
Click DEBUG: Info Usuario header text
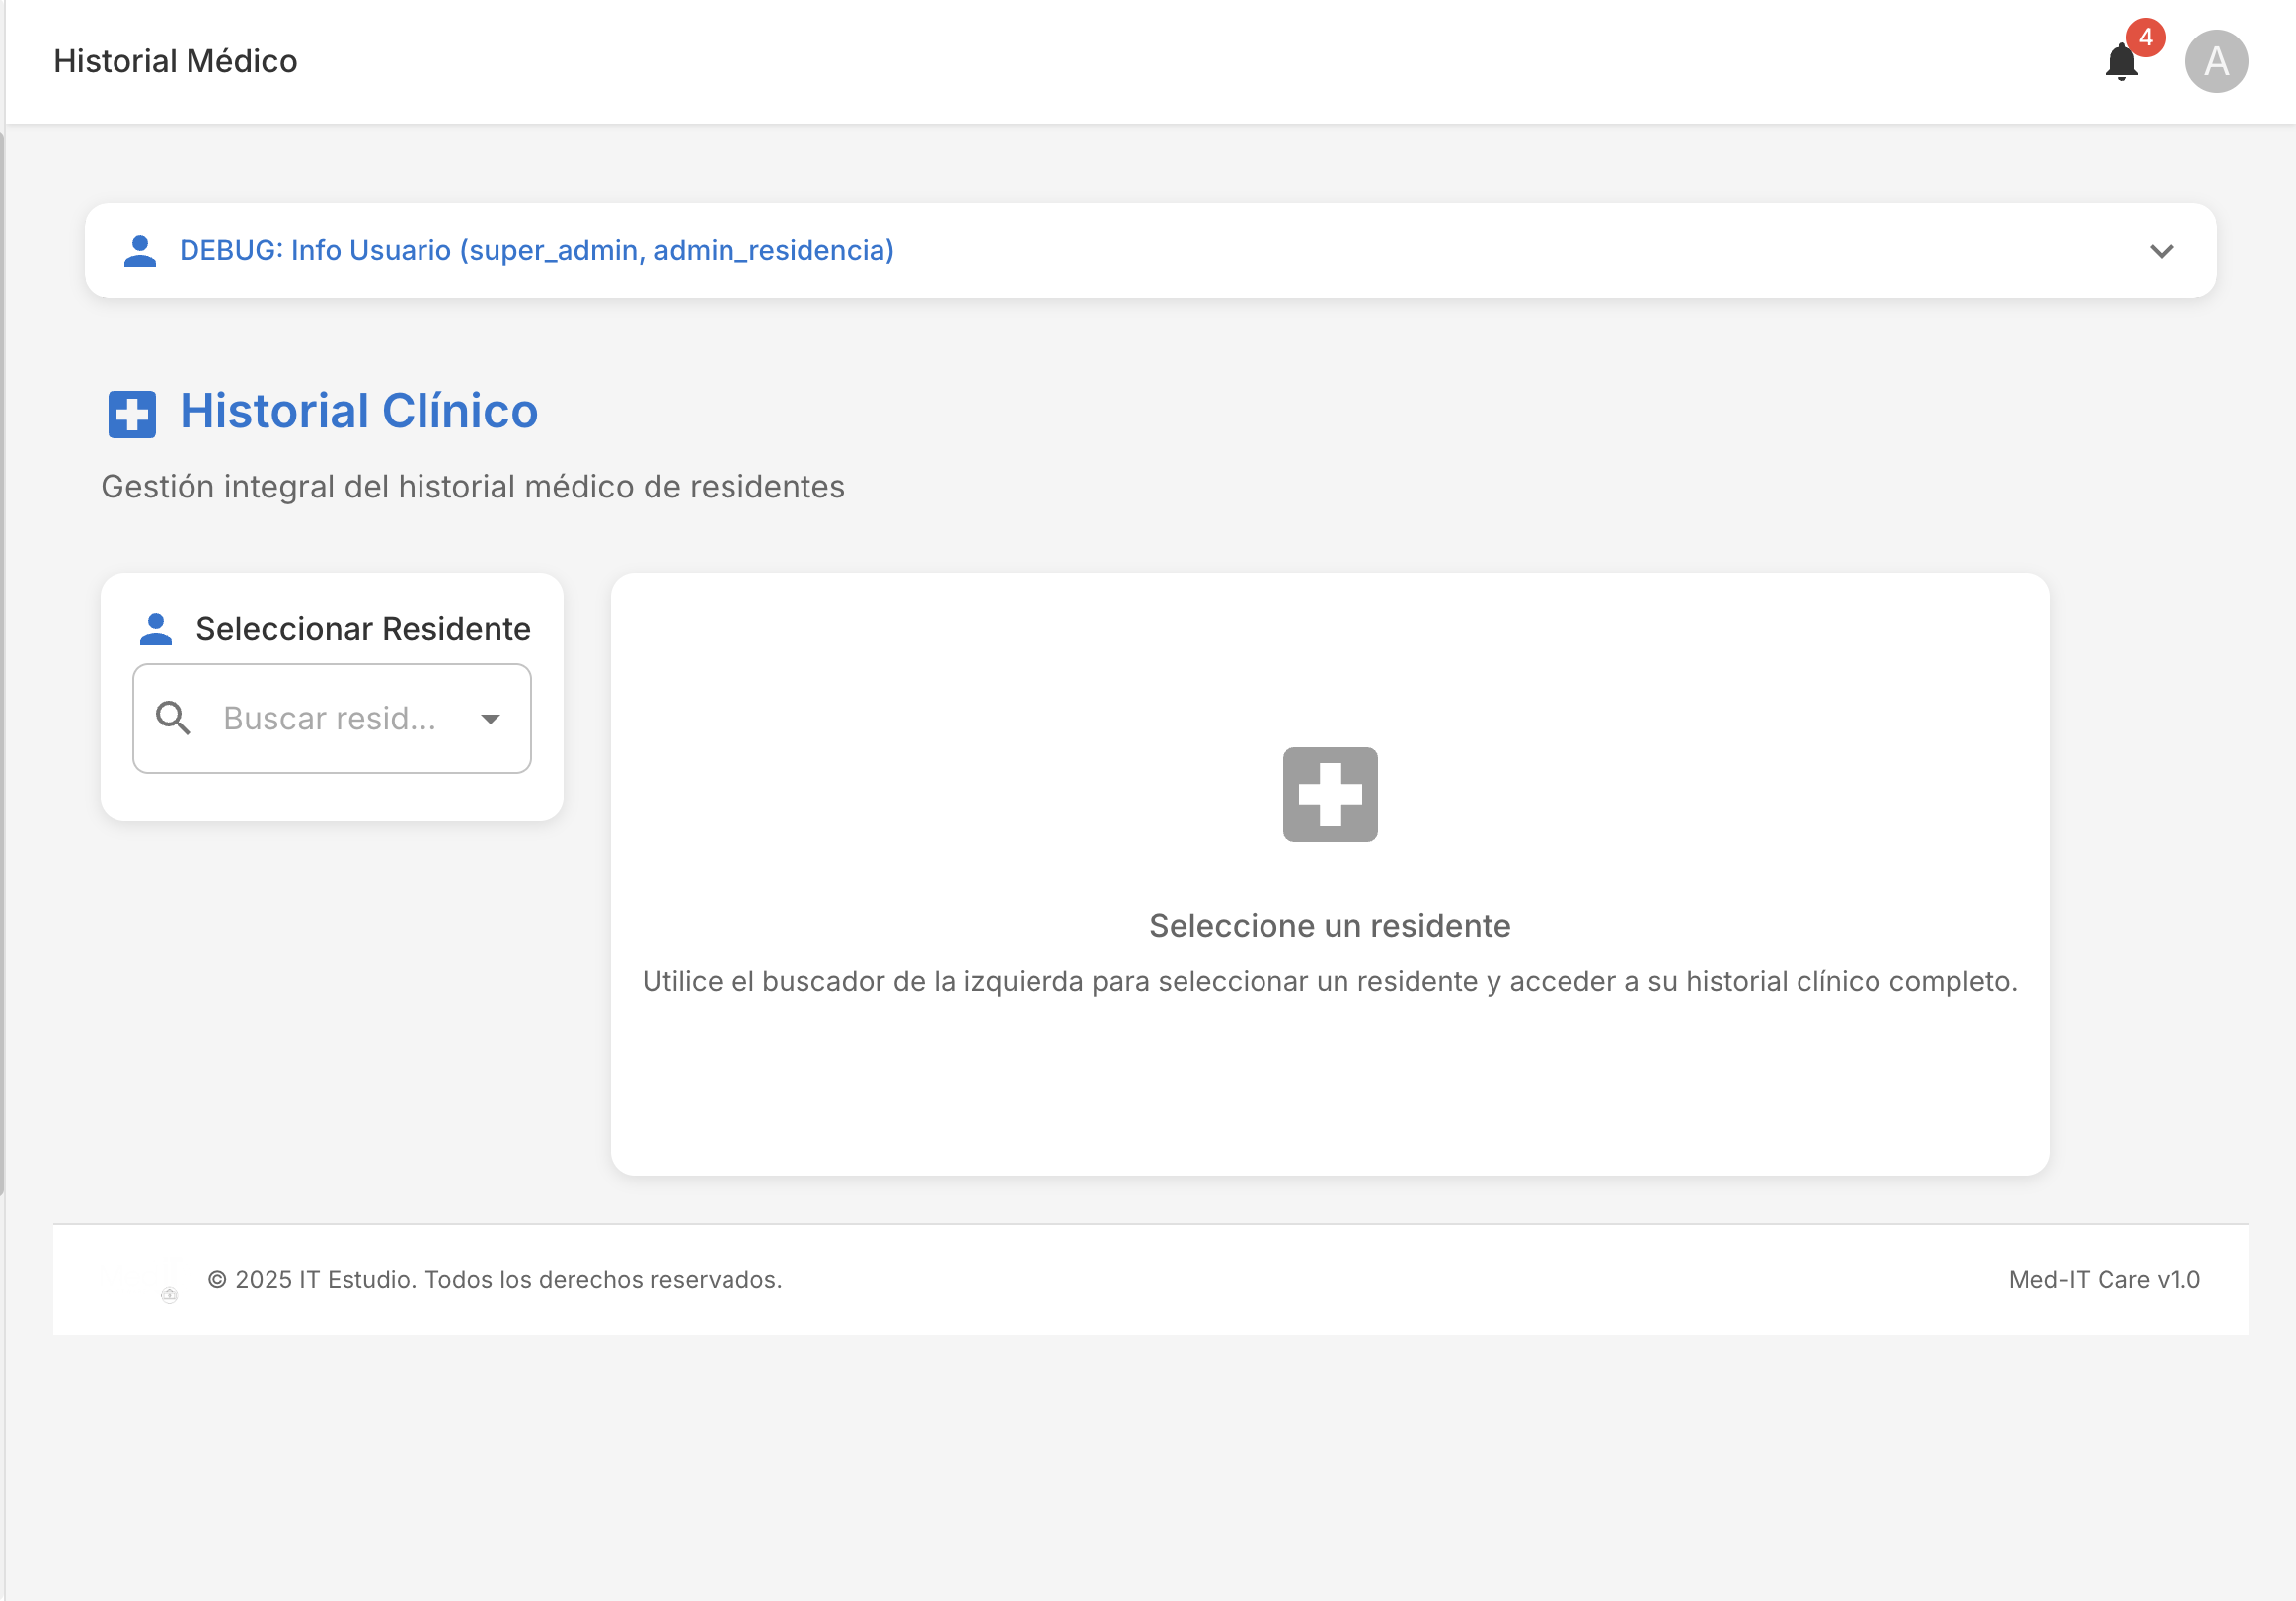click(x=536, y=250)
